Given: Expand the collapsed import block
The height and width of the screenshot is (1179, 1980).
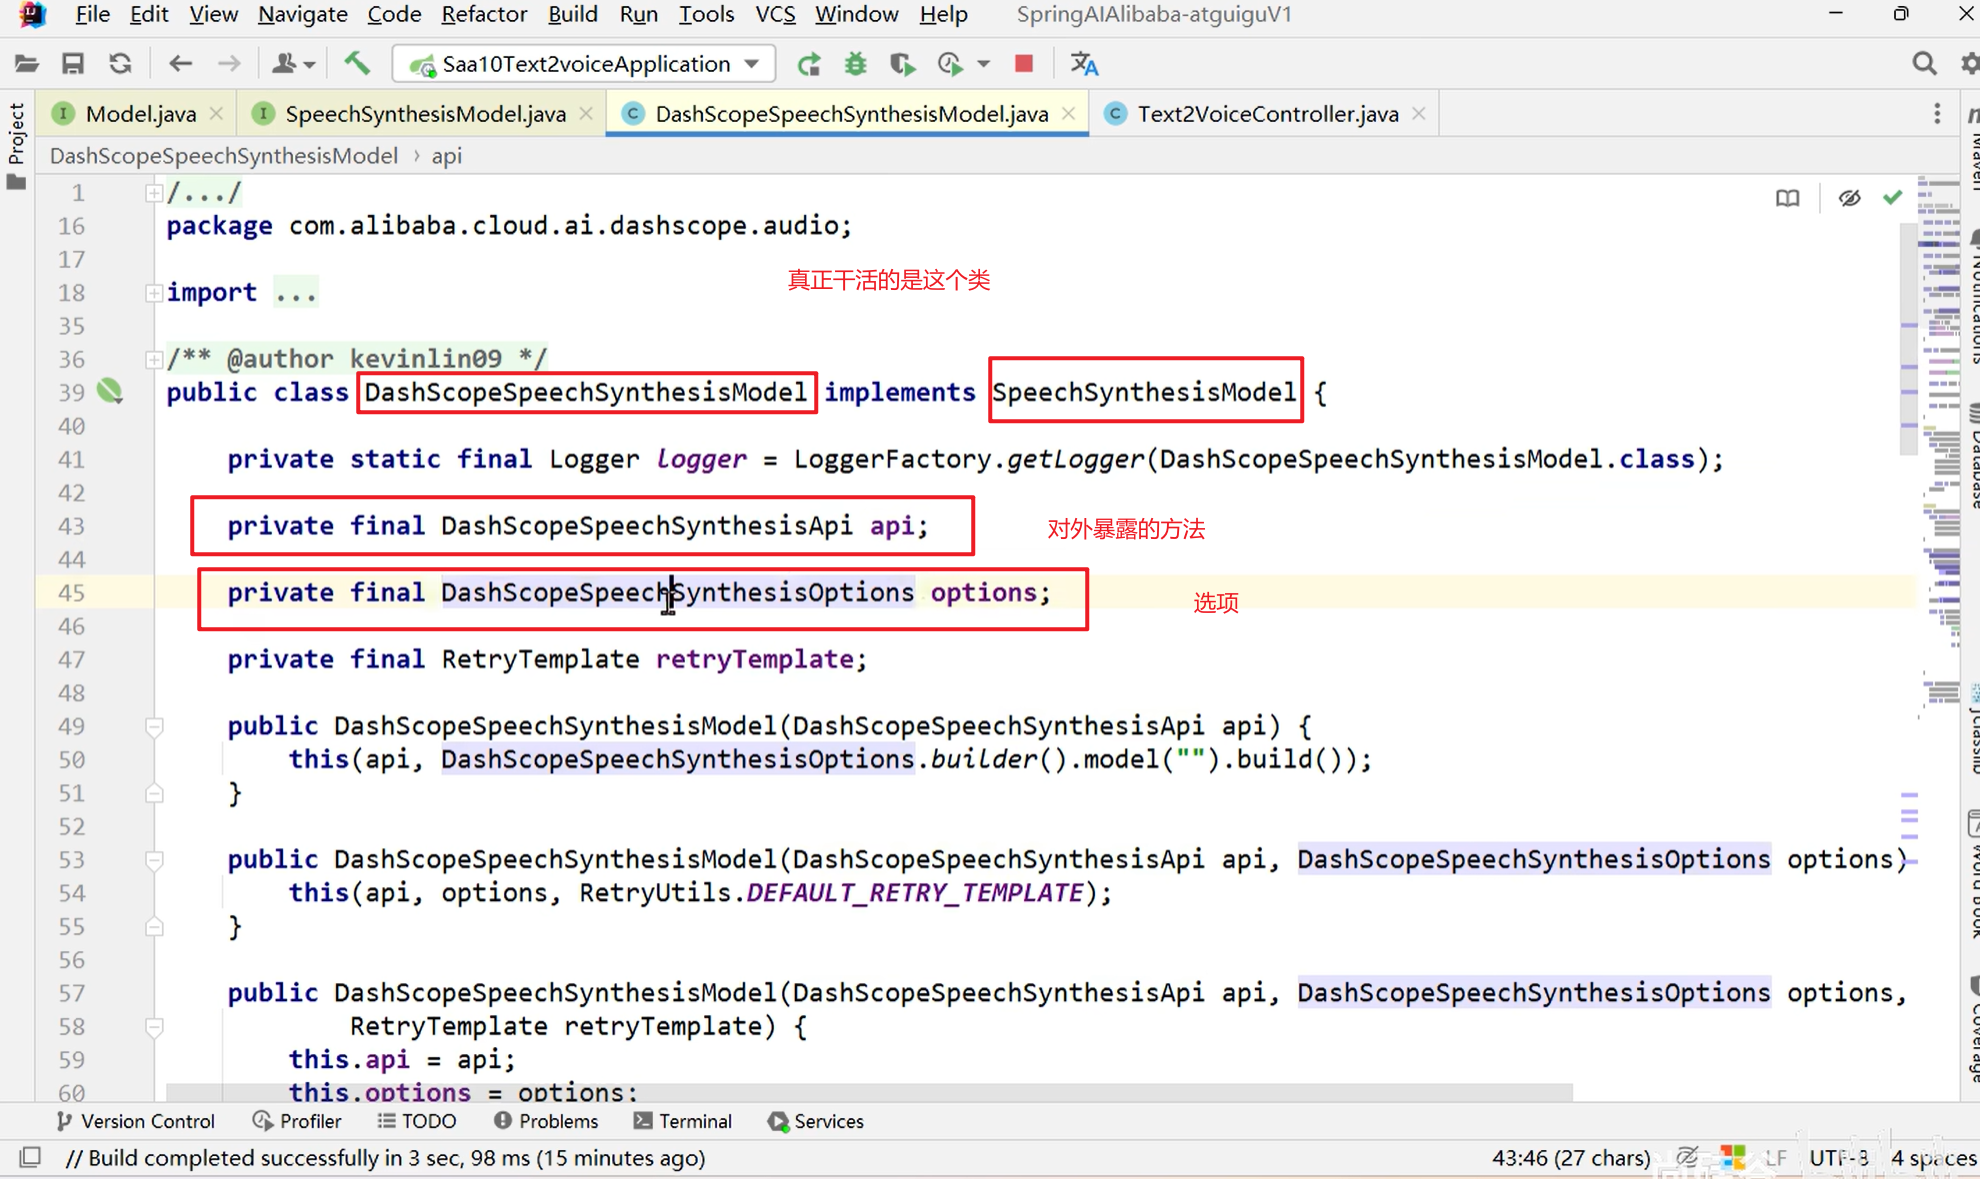Looking at the screenshot, I should [x=153, y=293].
